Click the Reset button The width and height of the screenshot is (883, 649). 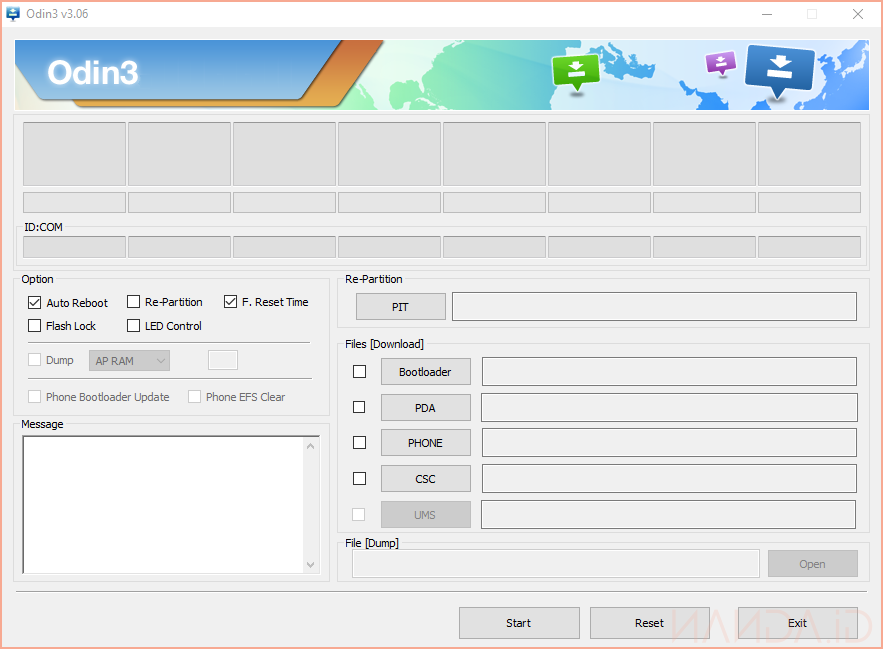coord(649,623)
